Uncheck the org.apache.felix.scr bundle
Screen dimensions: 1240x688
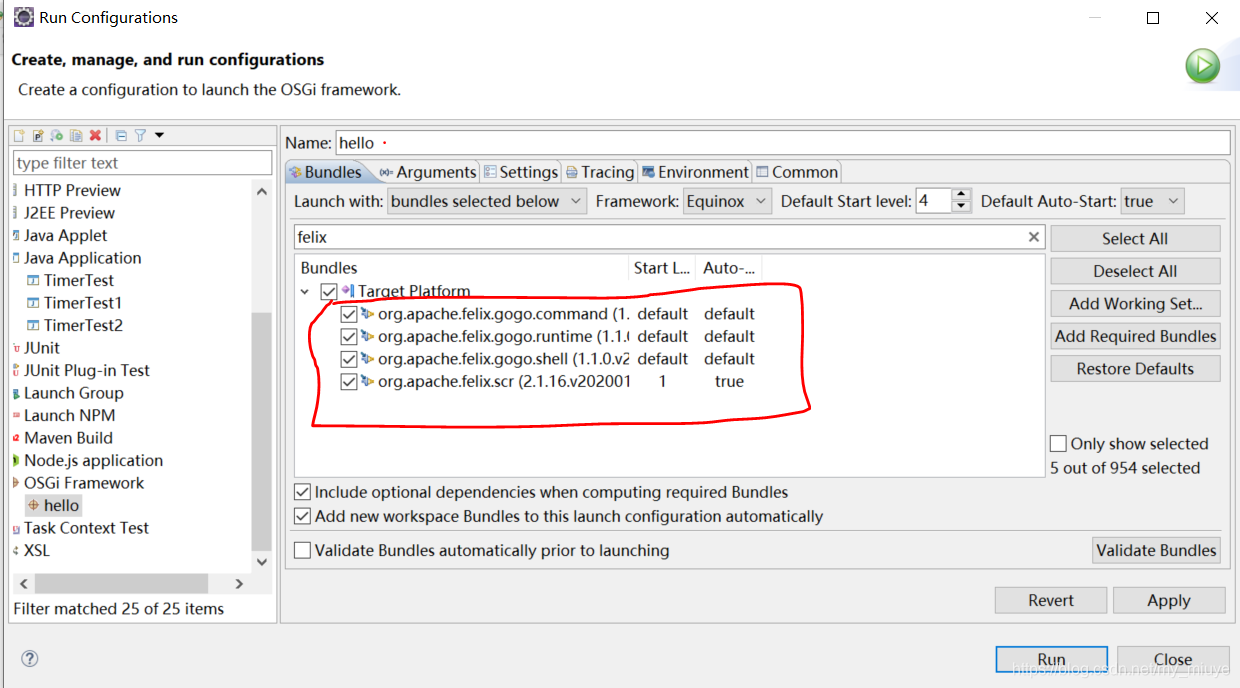coord(349,381)
